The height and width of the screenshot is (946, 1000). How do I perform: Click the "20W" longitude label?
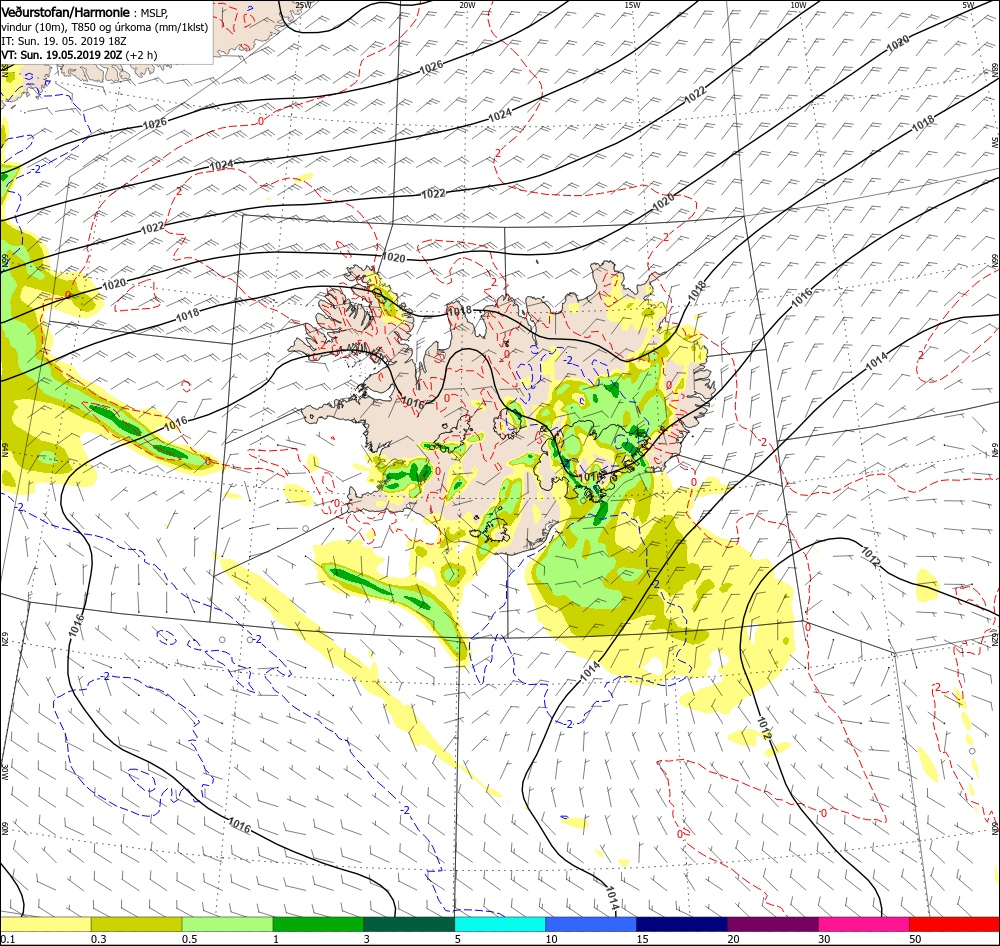click(x=467, y=5)
